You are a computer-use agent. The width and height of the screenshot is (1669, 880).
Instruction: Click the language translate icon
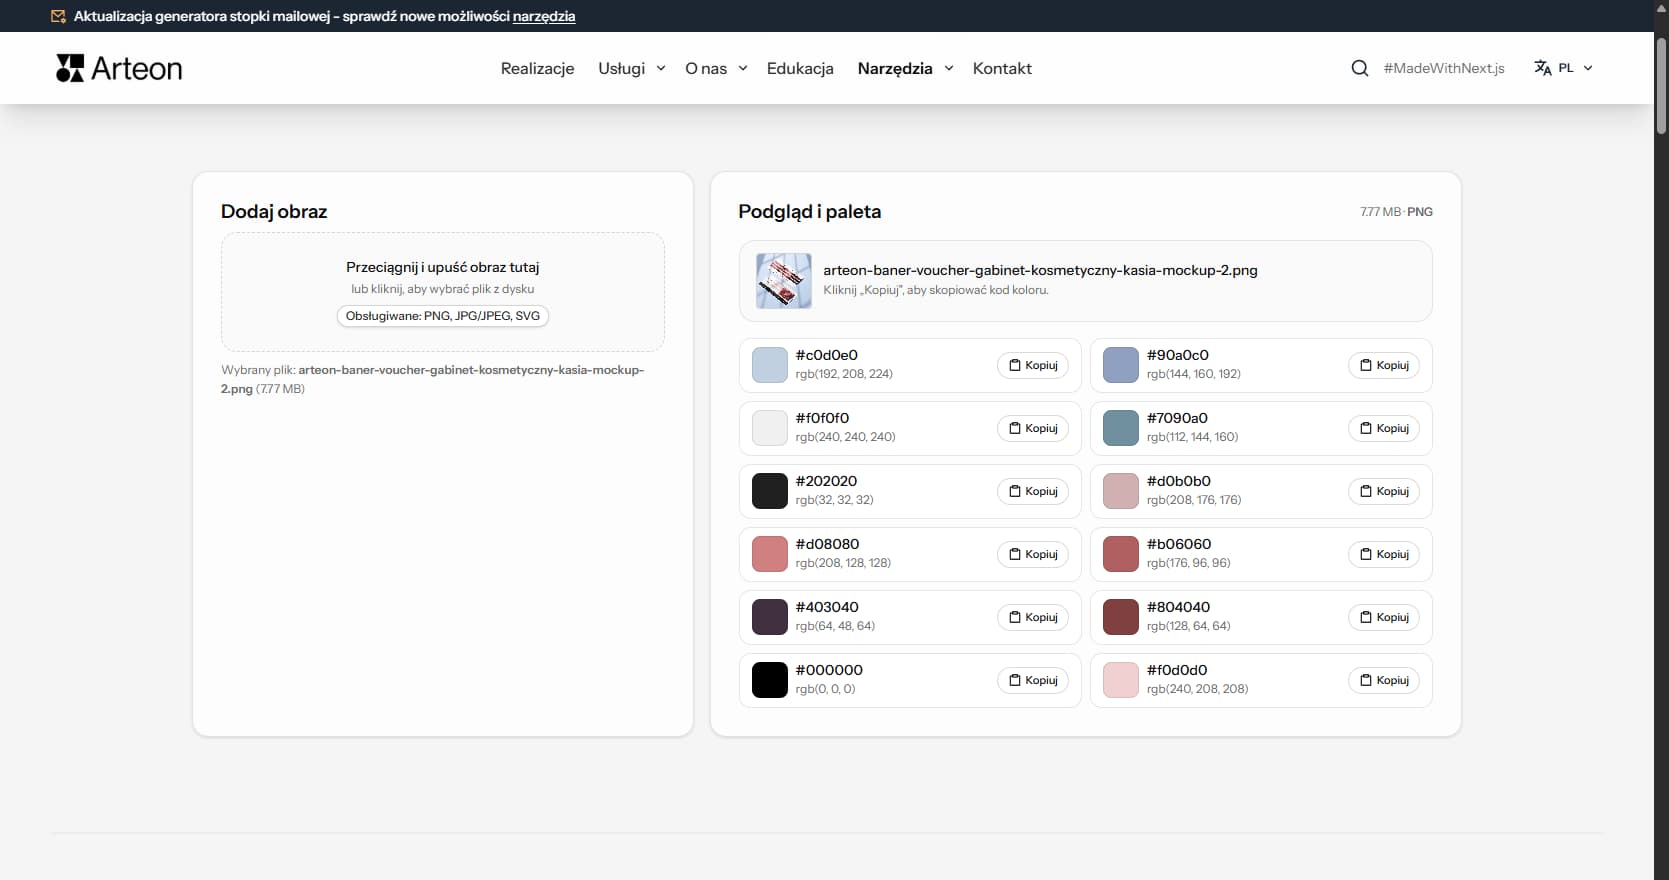(x=1542, y=68)
